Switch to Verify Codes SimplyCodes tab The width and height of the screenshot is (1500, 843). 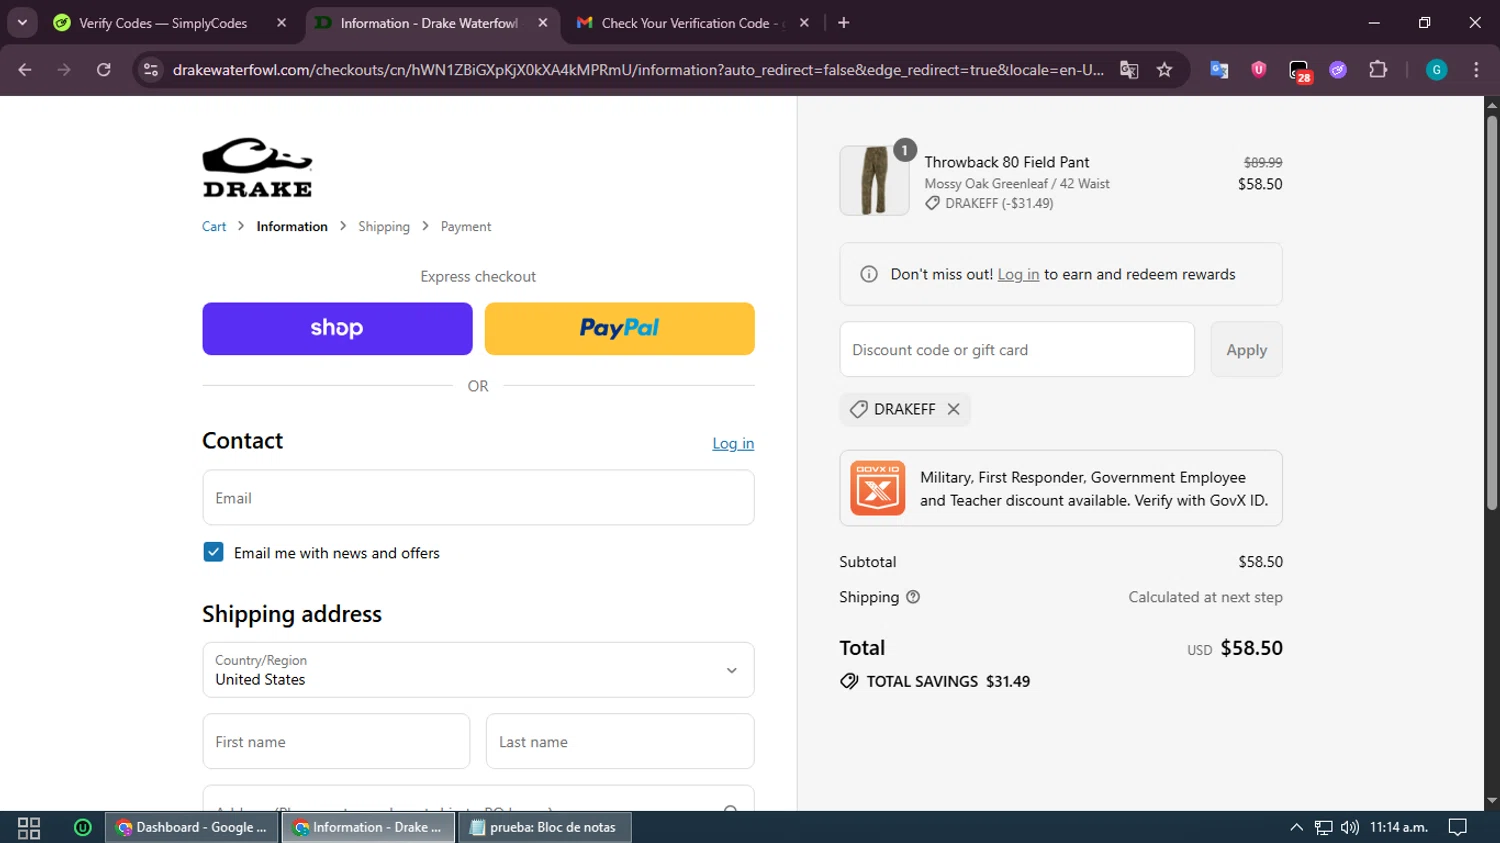pos(163,23)
